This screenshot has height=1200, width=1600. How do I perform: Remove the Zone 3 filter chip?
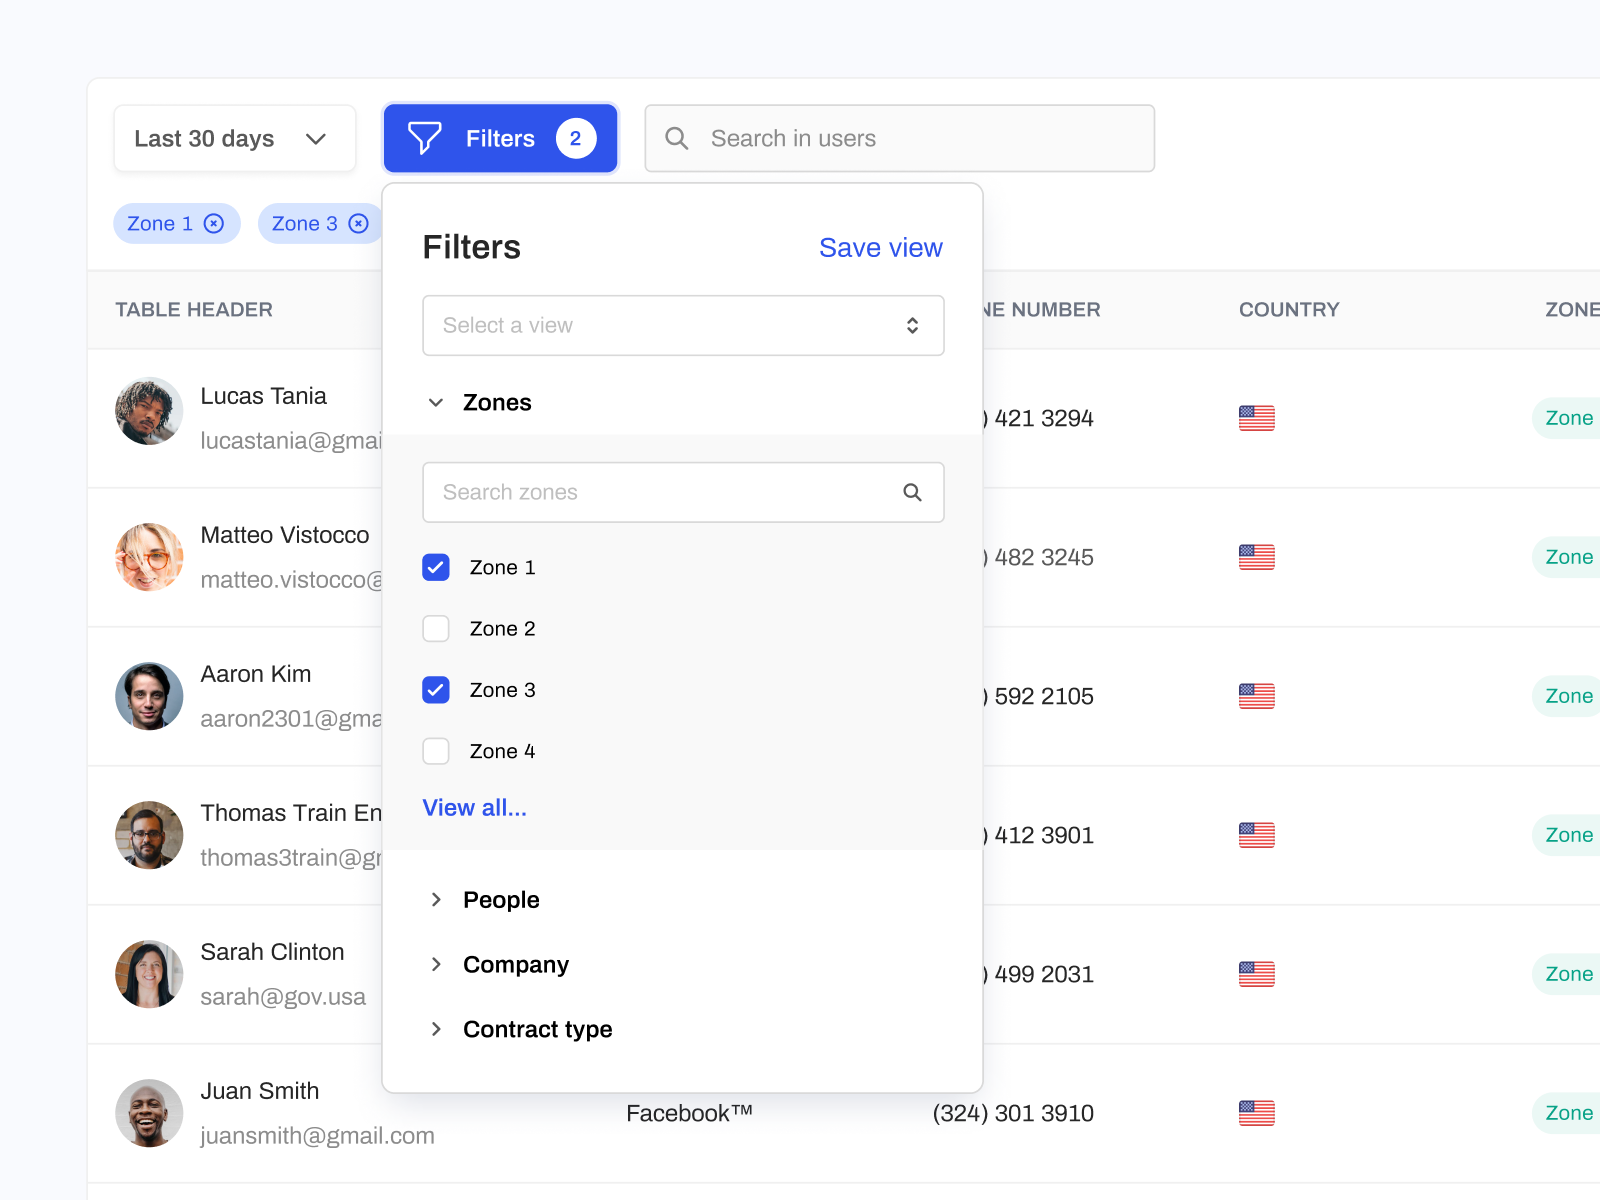(358, 223)
